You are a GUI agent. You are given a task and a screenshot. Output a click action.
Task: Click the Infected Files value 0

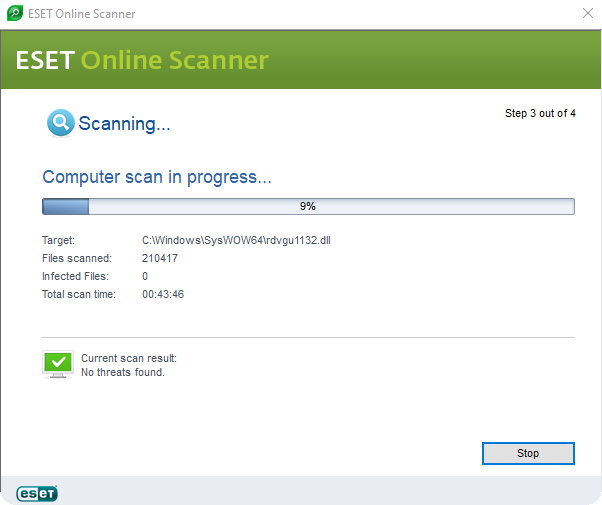click(x=145, y=276)
